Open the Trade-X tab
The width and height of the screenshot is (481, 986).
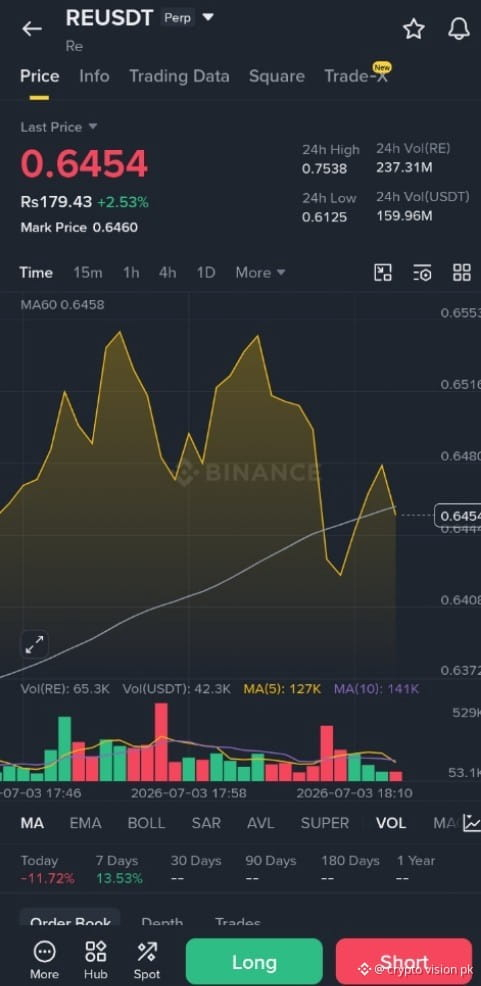pos(357,76)
